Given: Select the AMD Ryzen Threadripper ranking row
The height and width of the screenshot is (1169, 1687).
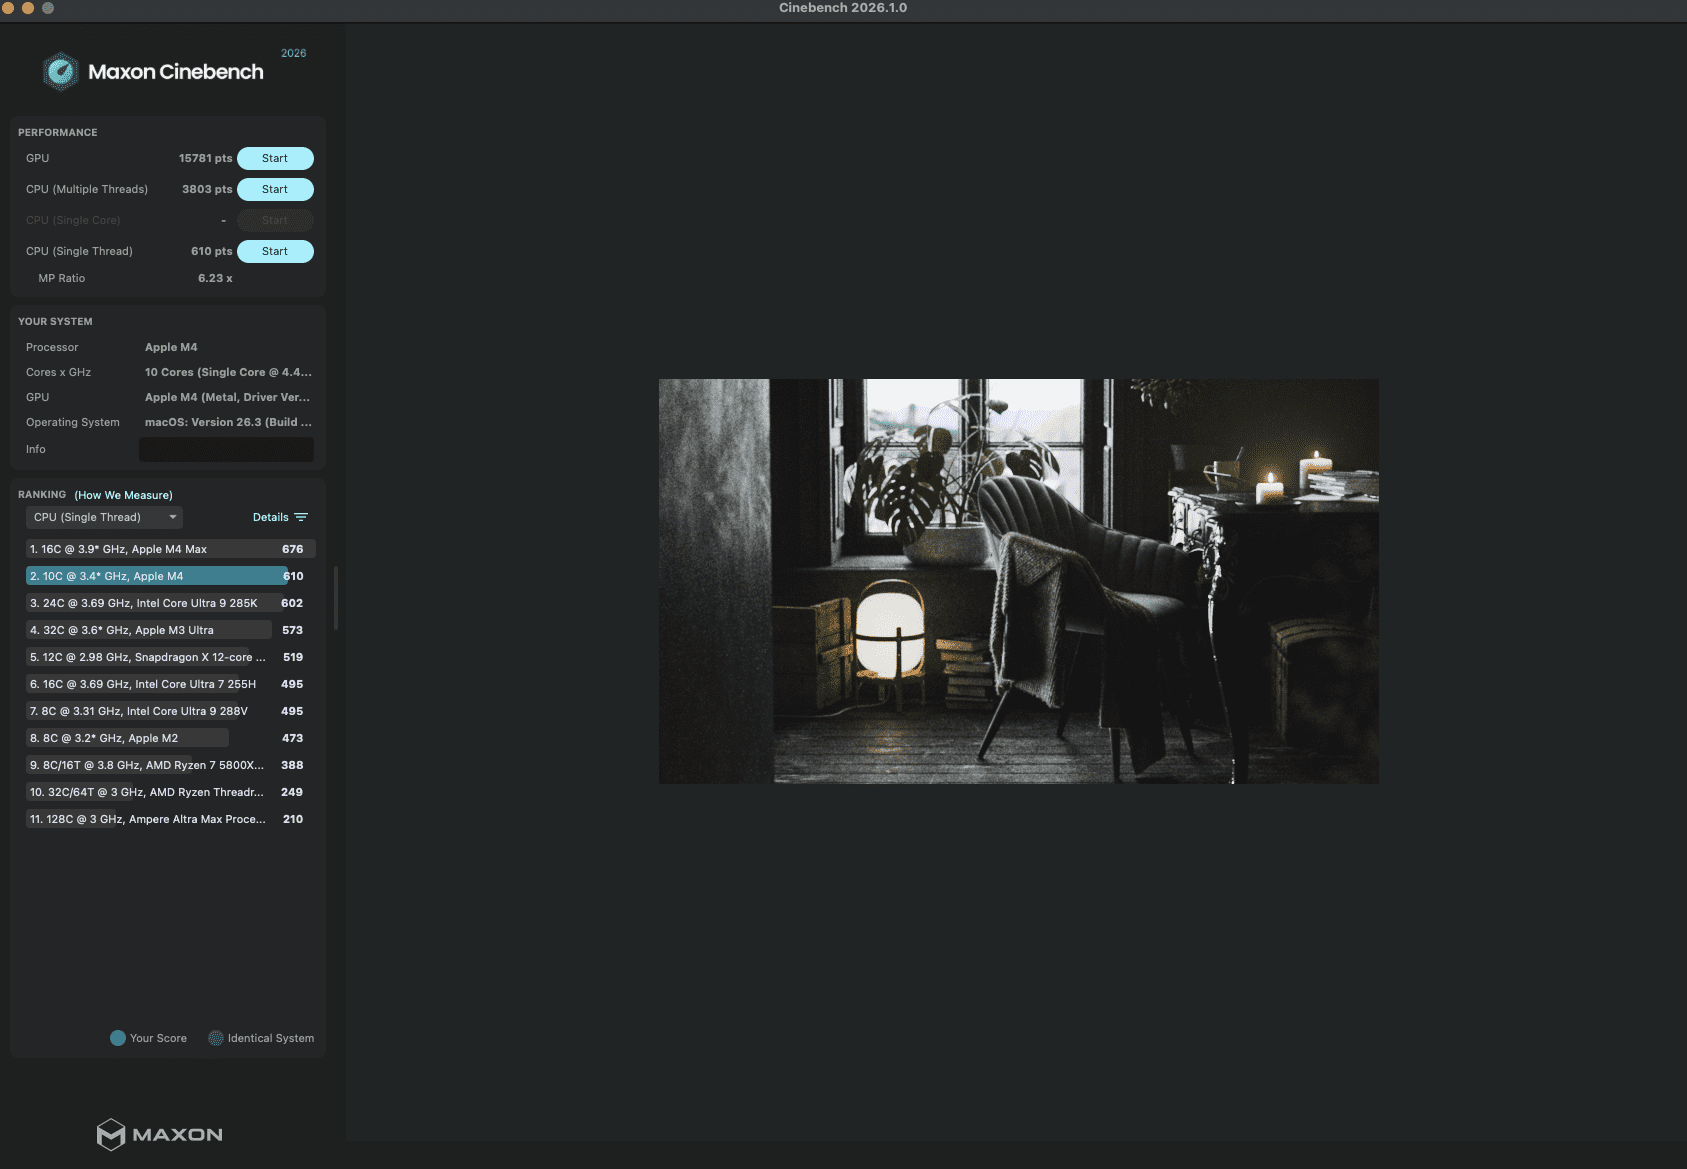Looking at the screenshot, I should pos(170,792).
